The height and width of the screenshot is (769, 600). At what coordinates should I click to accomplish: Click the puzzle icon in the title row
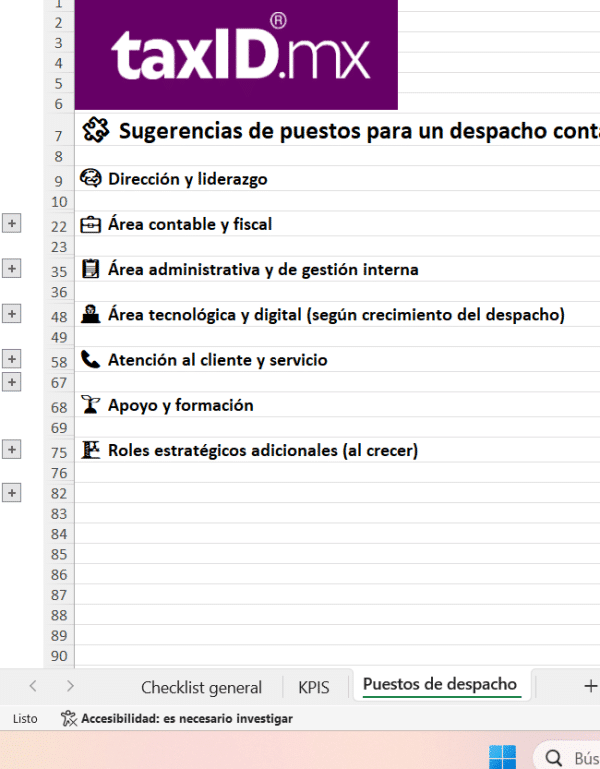tap(95, 130)
